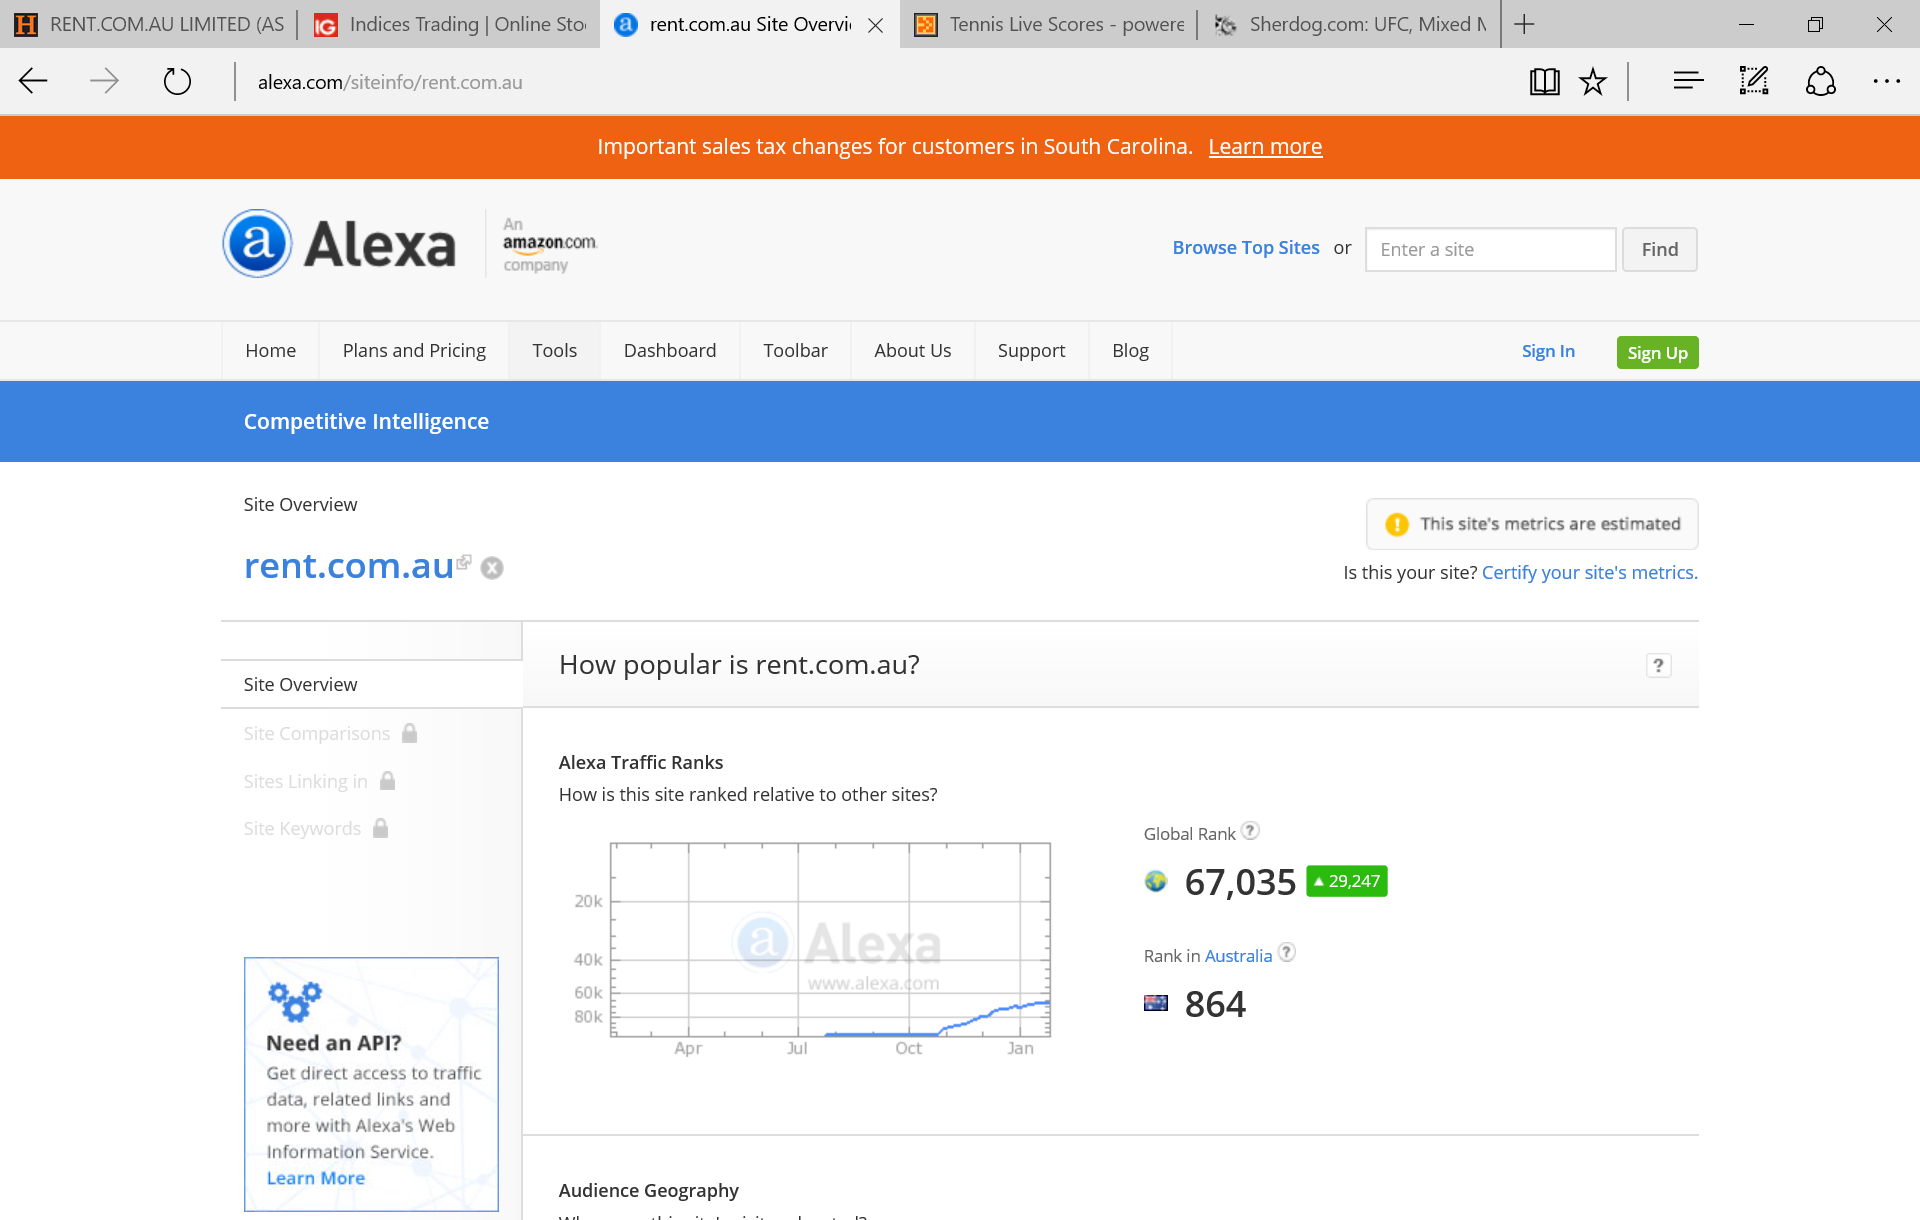Click the lock icon next to Site Comparisons

409,733
